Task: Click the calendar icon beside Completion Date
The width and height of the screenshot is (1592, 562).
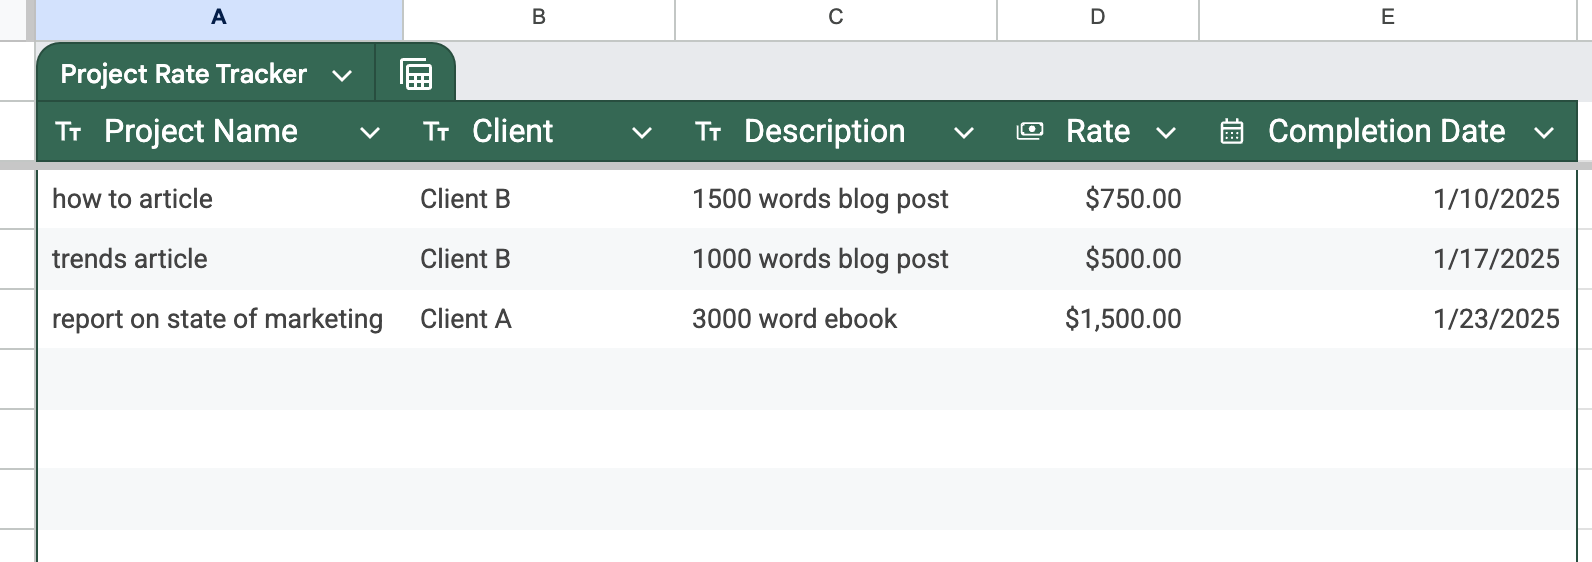Action: click(1231, 132)
